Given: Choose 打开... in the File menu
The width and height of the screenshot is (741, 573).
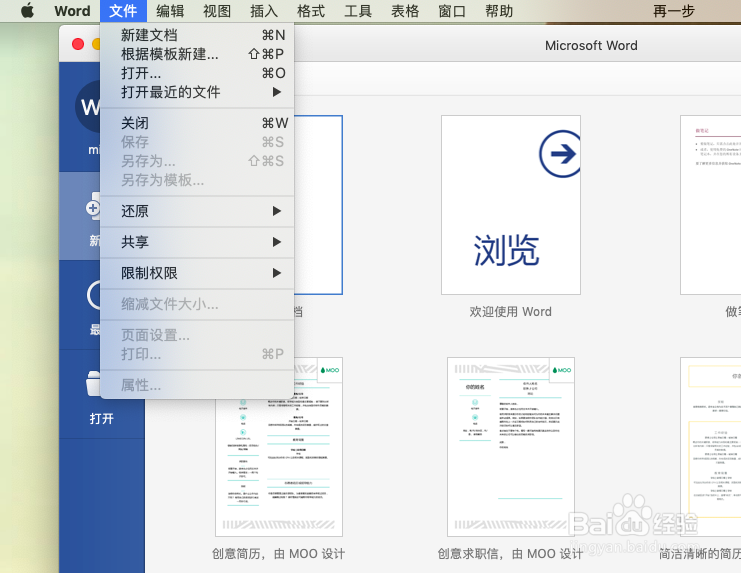Looking at the screenshot, I should tap(197, 73).
